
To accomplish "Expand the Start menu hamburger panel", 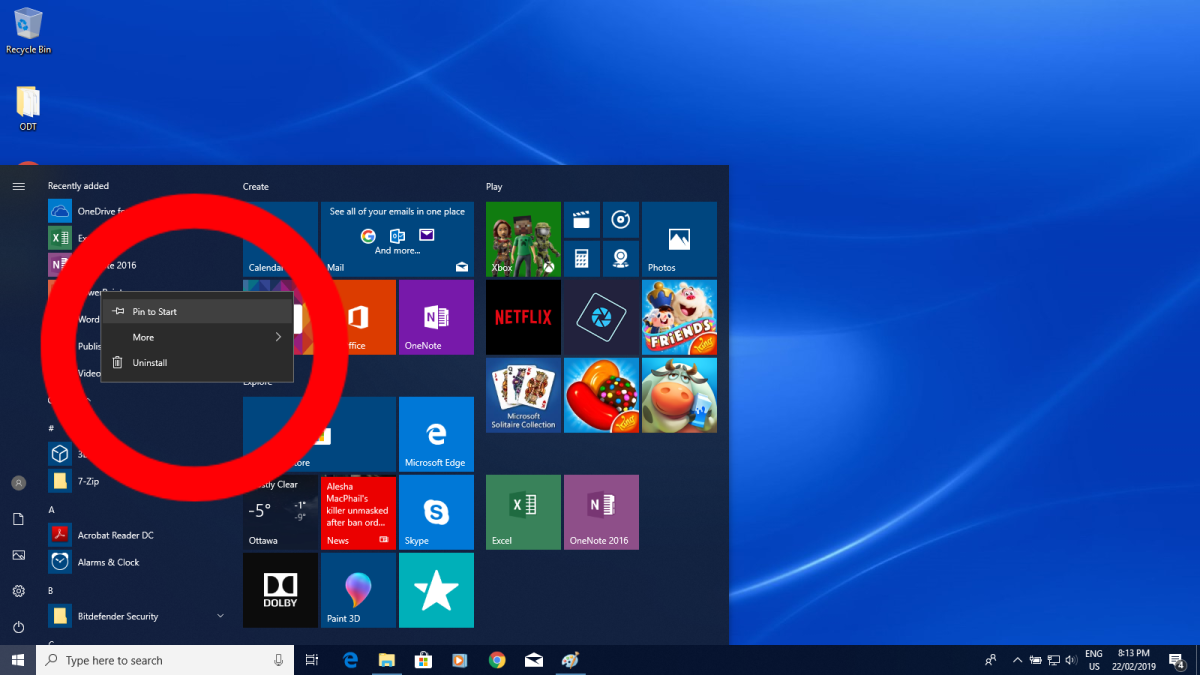I will coord(18,185).
